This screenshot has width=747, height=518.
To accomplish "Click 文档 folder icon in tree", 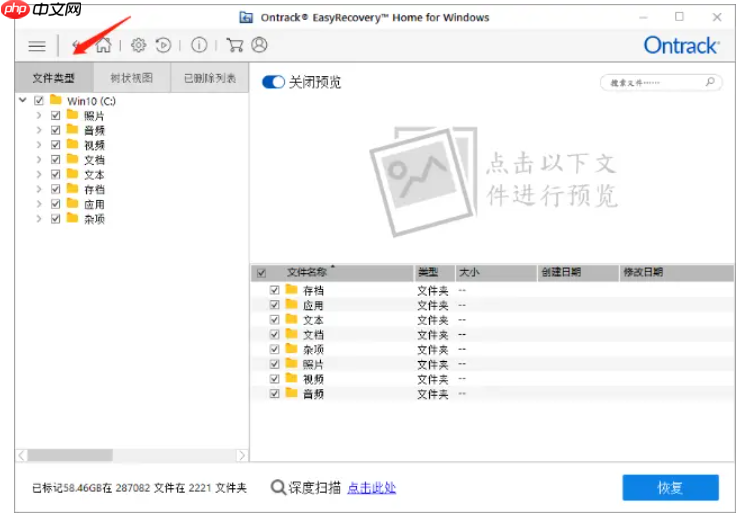I will [72, 159].
